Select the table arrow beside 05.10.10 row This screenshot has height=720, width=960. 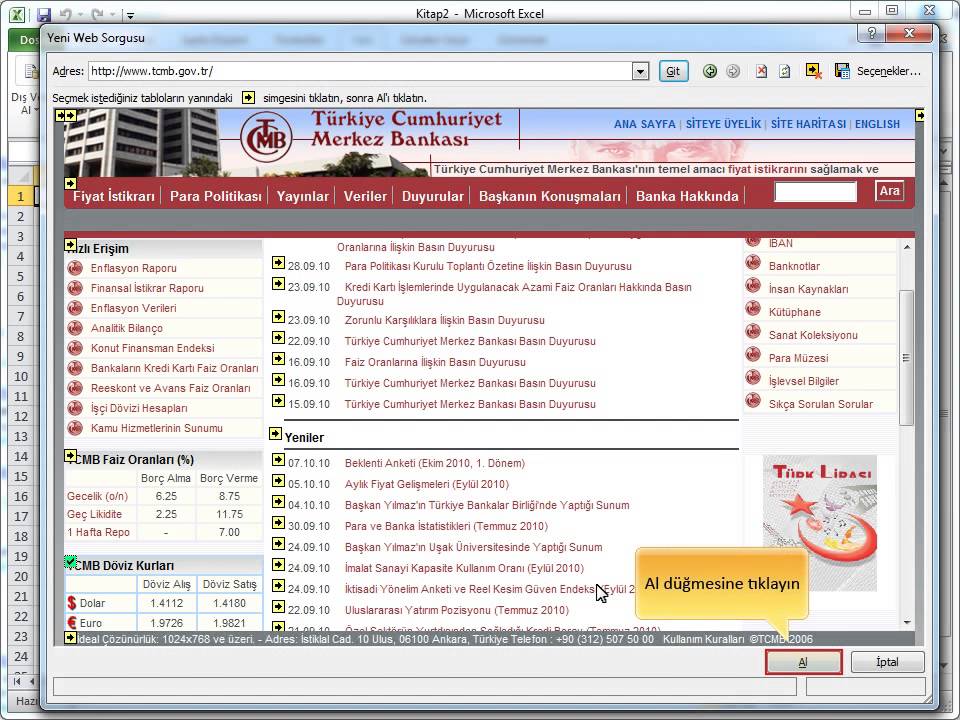278,480
